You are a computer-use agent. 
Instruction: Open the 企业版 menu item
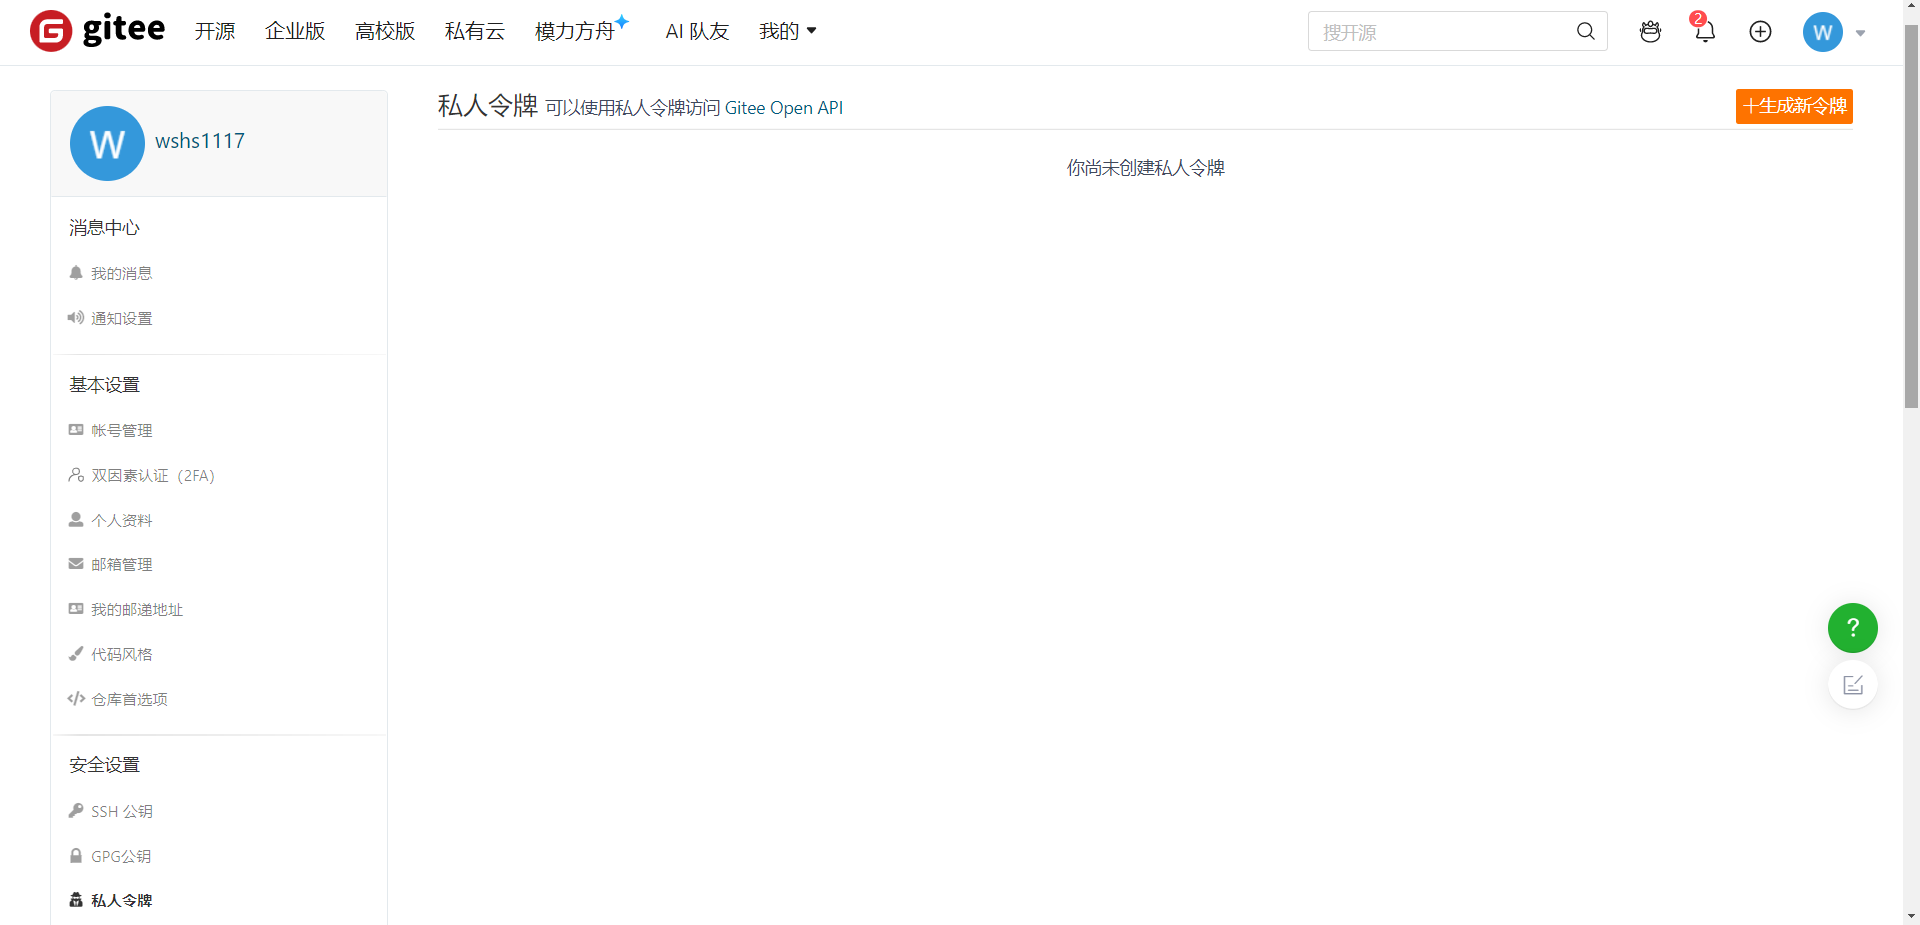point(295,31)
